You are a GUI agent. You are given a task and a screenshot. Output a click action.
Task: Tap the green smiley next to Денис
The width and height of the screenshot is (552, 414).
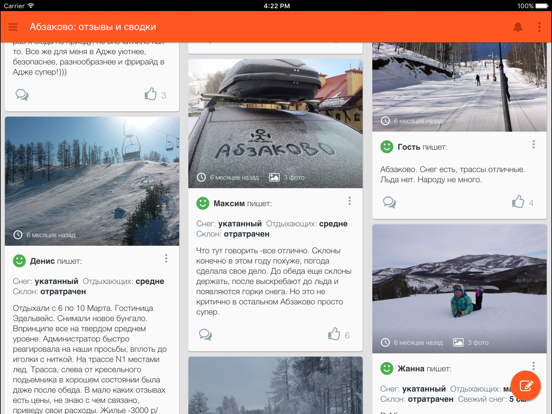(19, 261)
